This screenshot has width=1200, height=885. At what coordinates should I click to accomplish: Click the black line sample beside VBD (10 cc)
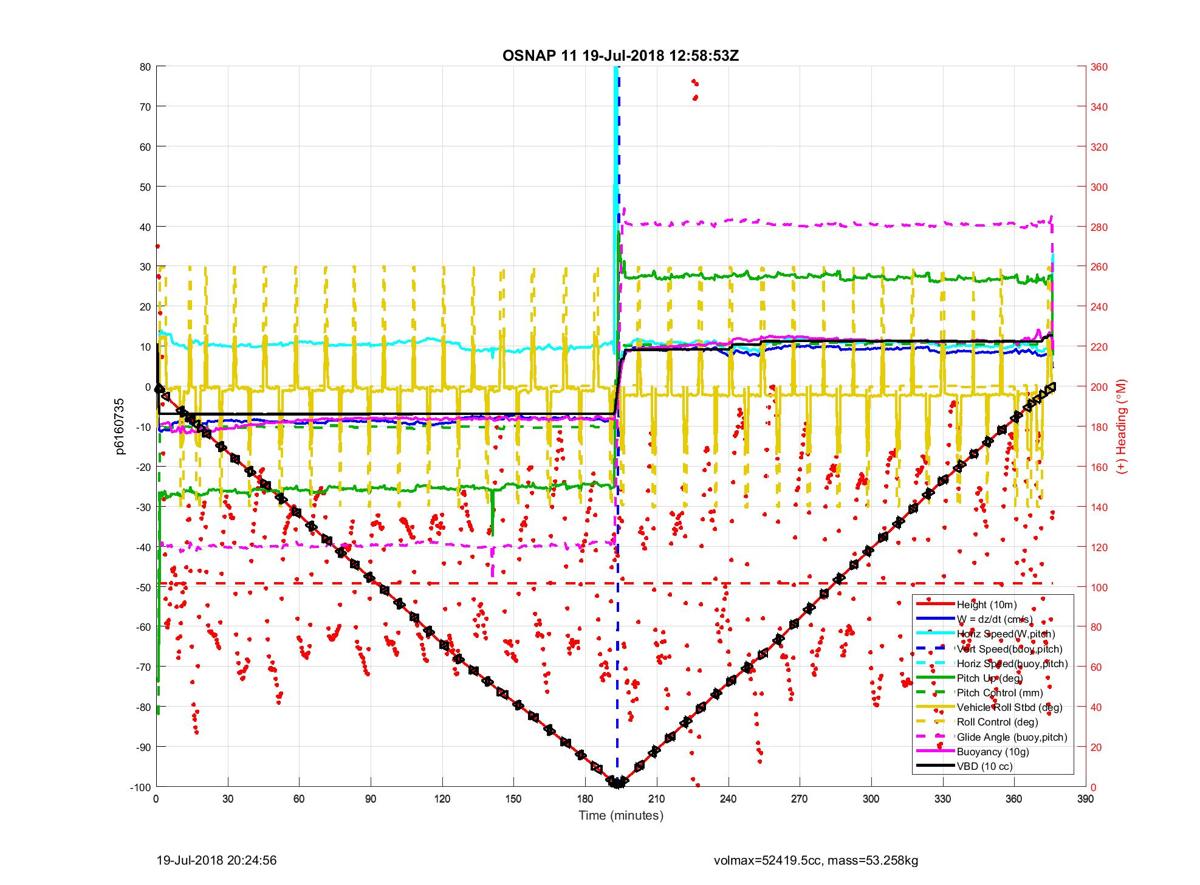[935, 766]
